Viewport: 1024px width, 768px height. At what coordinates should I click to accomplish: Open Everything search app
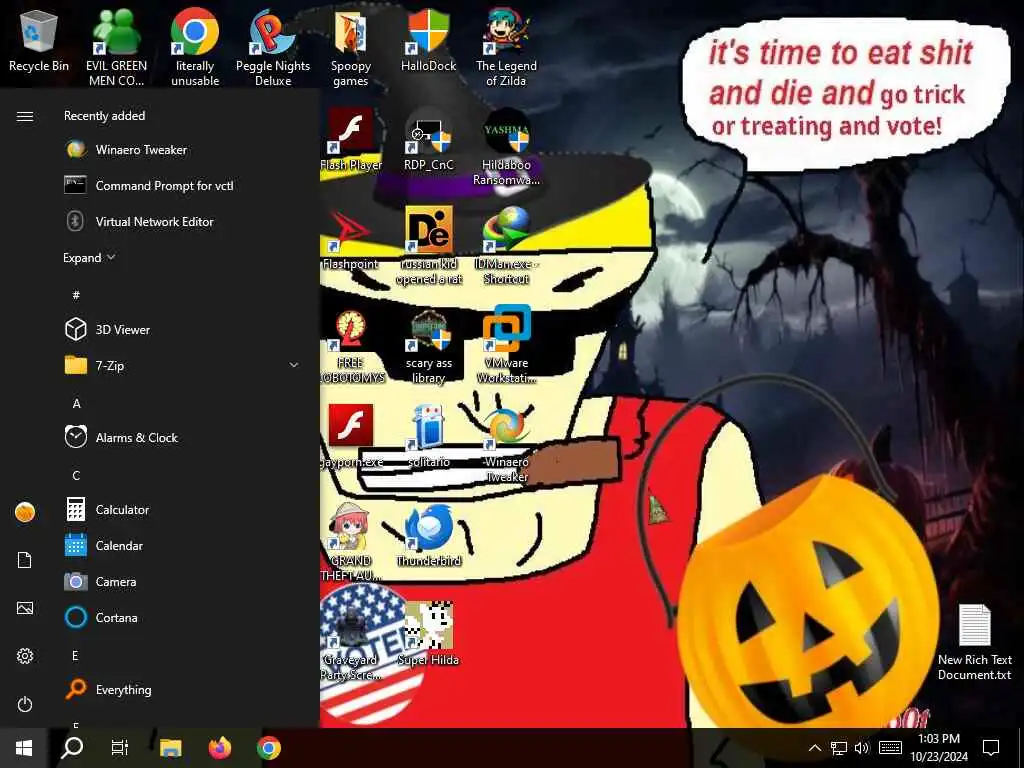pos(182,689)
